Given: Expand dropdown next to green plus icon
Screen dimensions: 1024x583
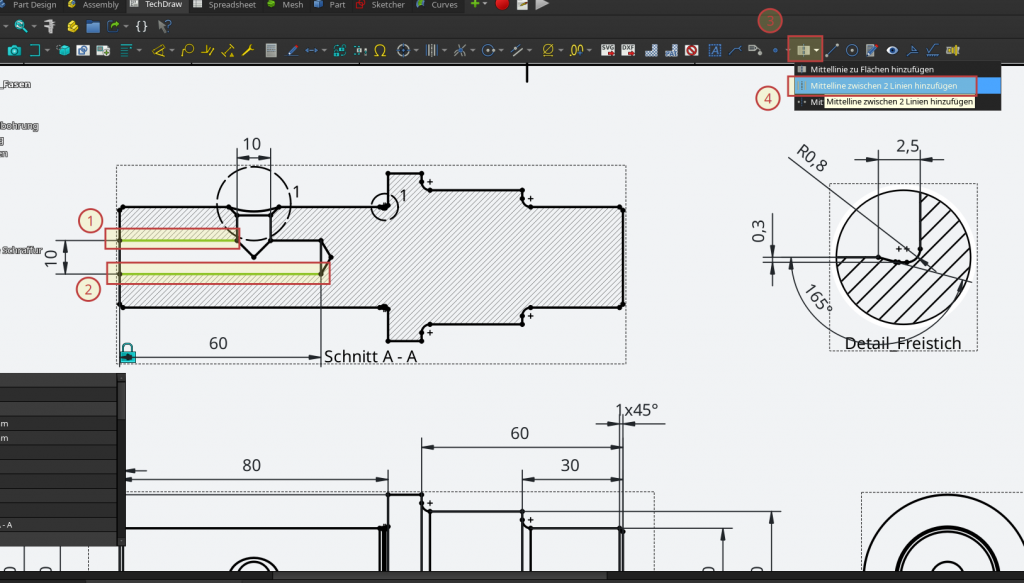Looking at the screenshot, I should [487, 5].
